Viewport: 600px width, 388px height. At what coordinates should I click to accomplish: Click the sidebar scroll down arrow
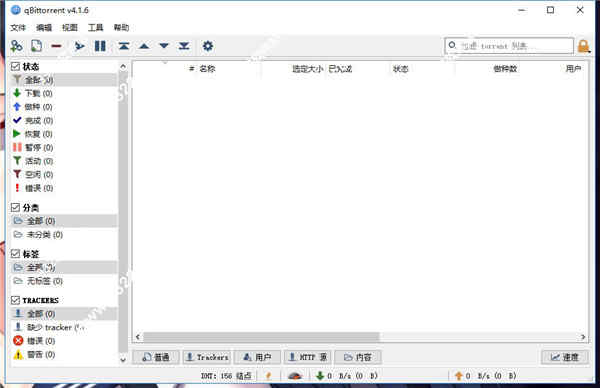tap(123, 360)
